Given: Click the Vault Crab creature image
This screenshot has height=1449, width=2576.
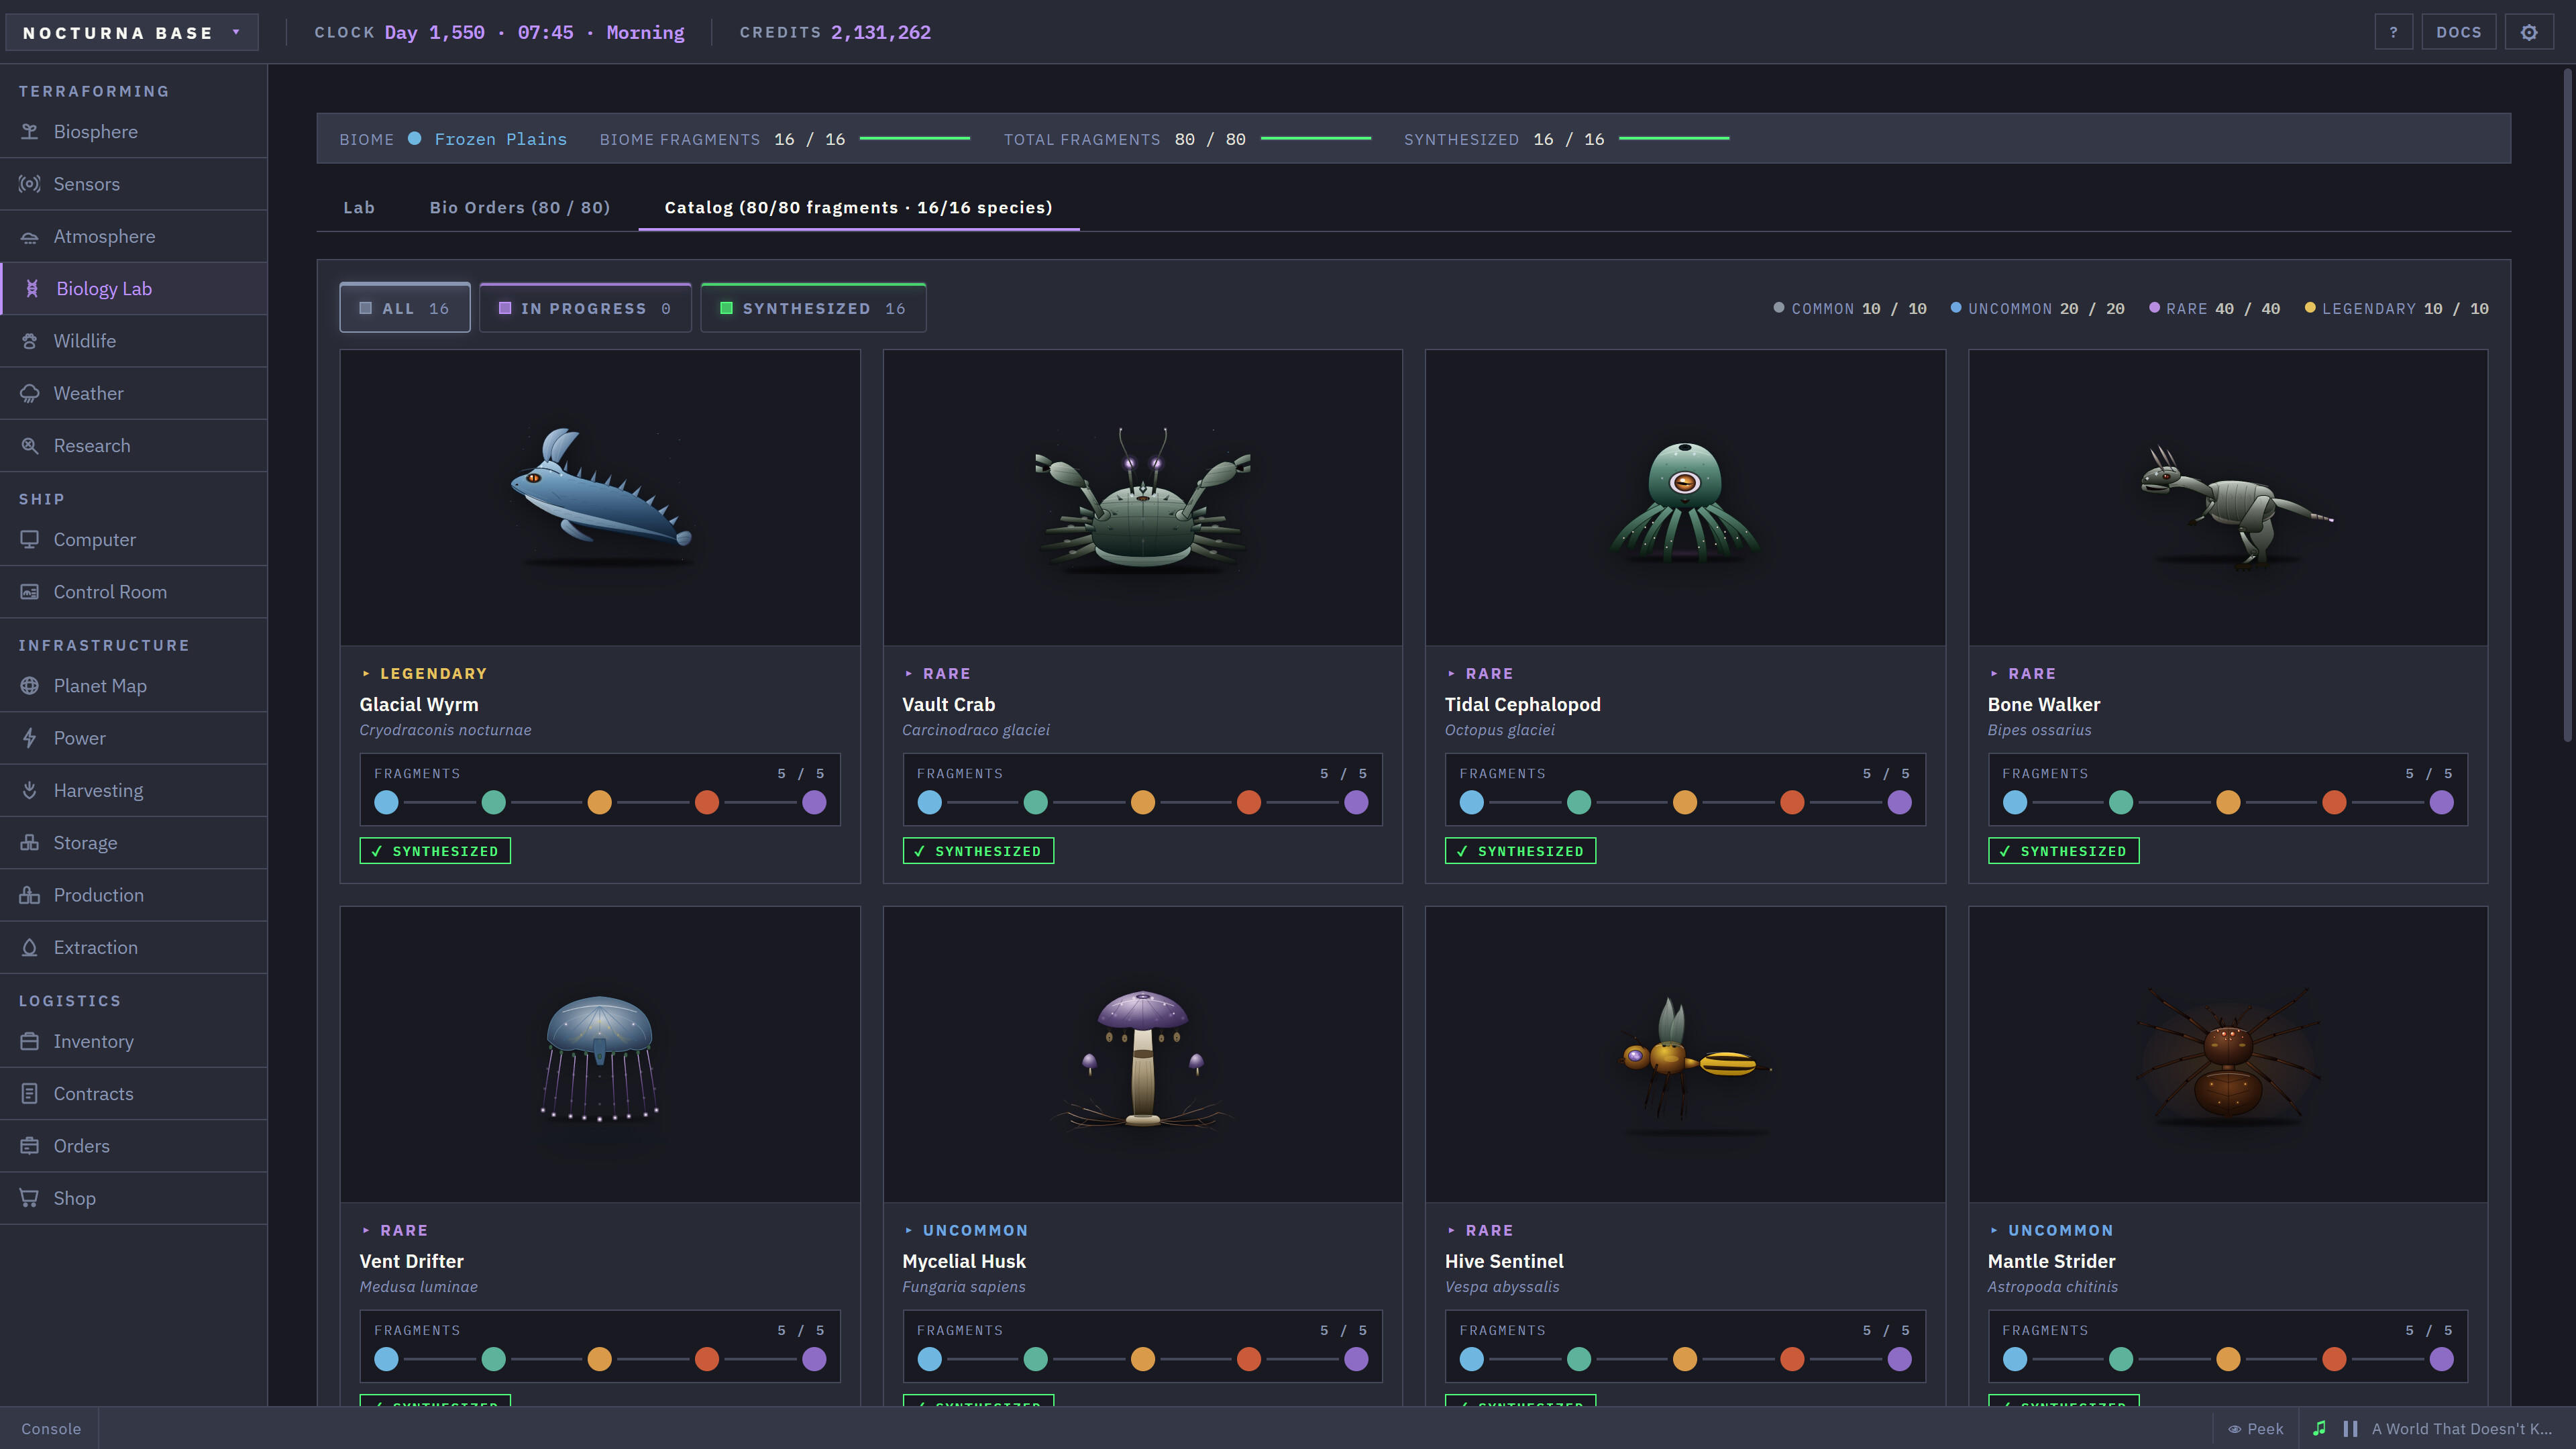Looking at the screenshot, I should pyautogui.click(x=1142, y=497).
